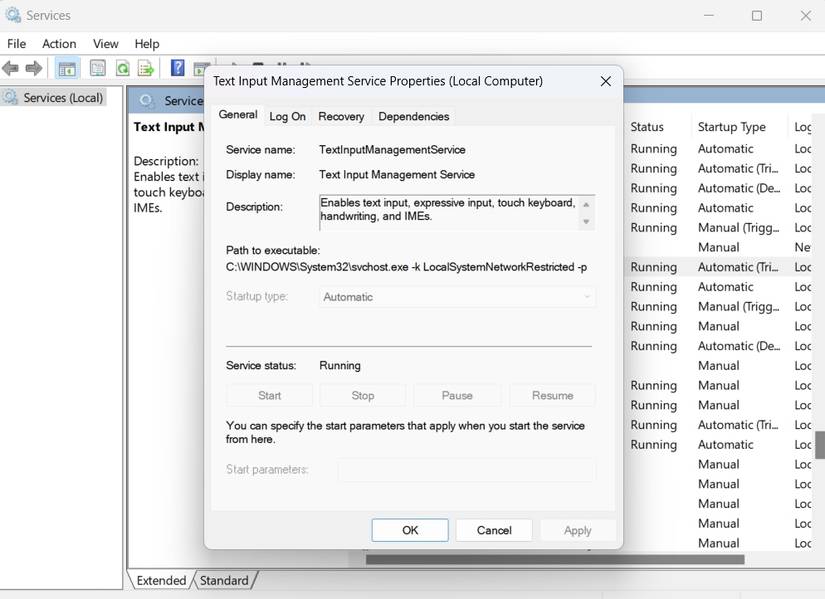Open the View menu

point(105,43)
